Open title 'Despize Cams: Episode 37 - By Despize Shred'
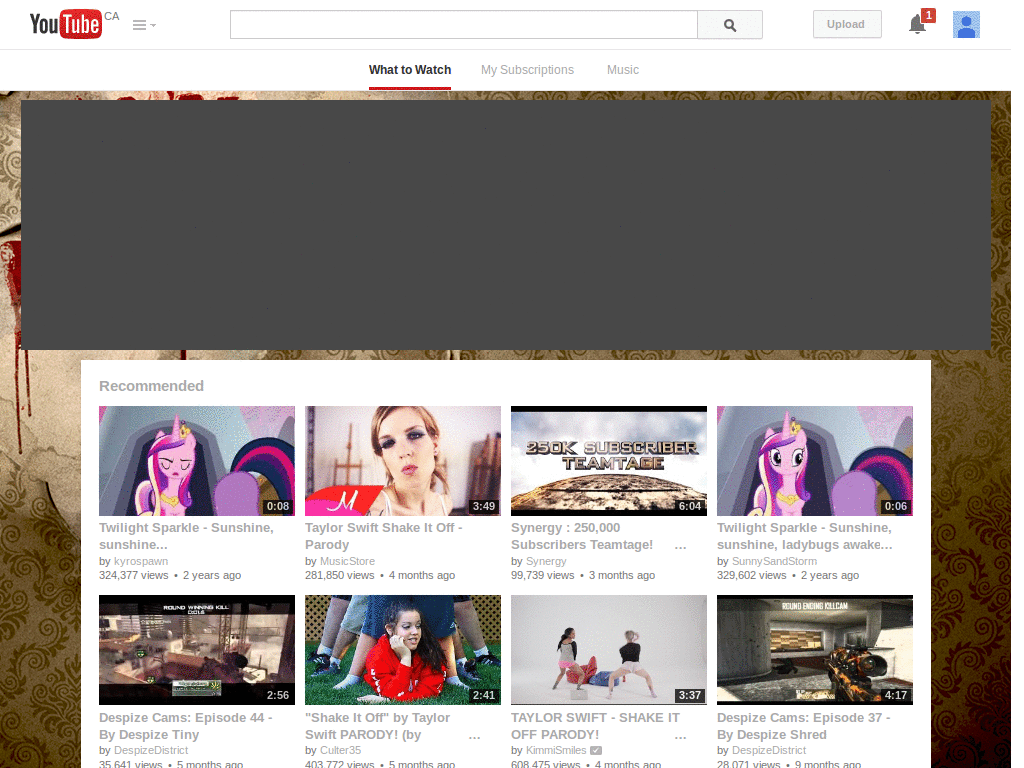This screenshot has width=1024, height=768. tap(804, 726)
